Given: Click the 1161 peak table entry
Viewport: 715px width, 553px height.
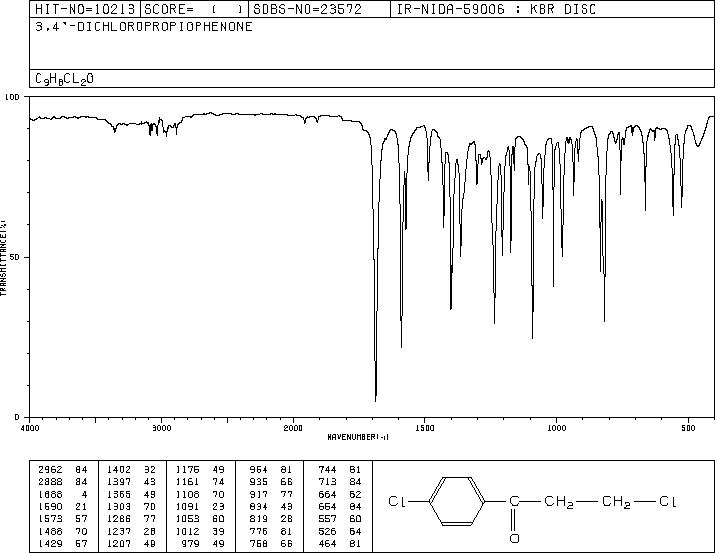Looking at the screenshot, I should point(200,482).
